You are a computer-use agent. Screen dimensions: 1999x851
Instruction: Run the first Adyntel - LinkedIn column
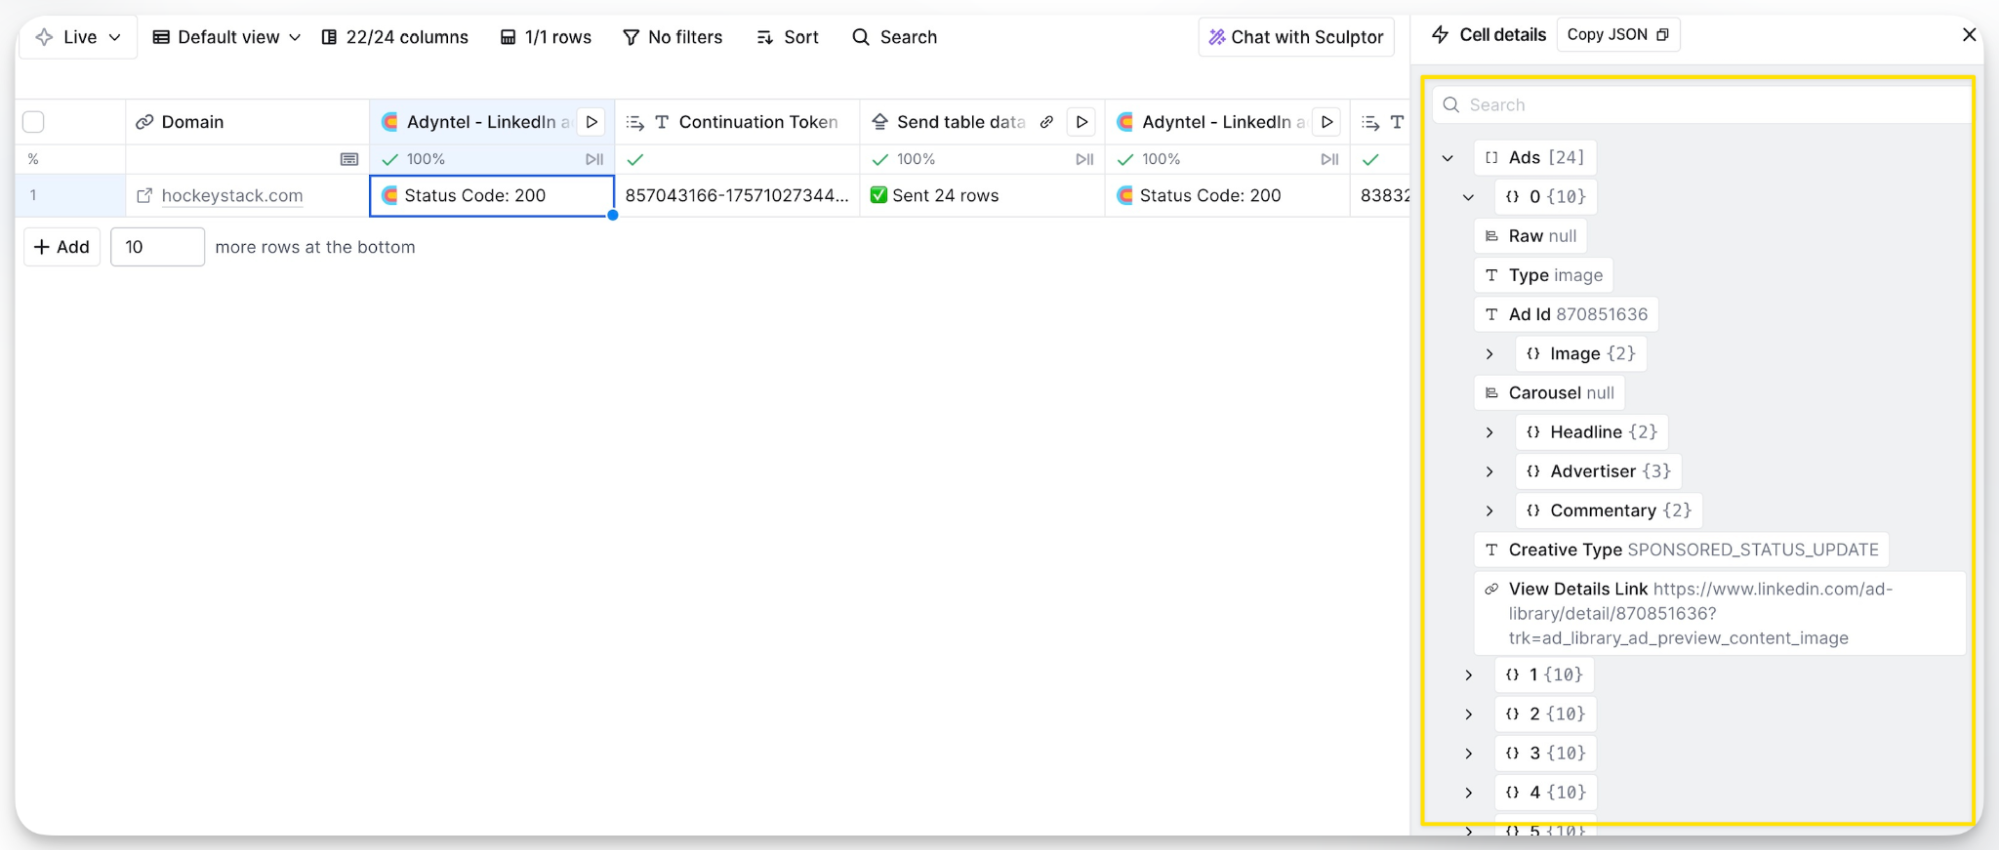click(x=592, y=122)
